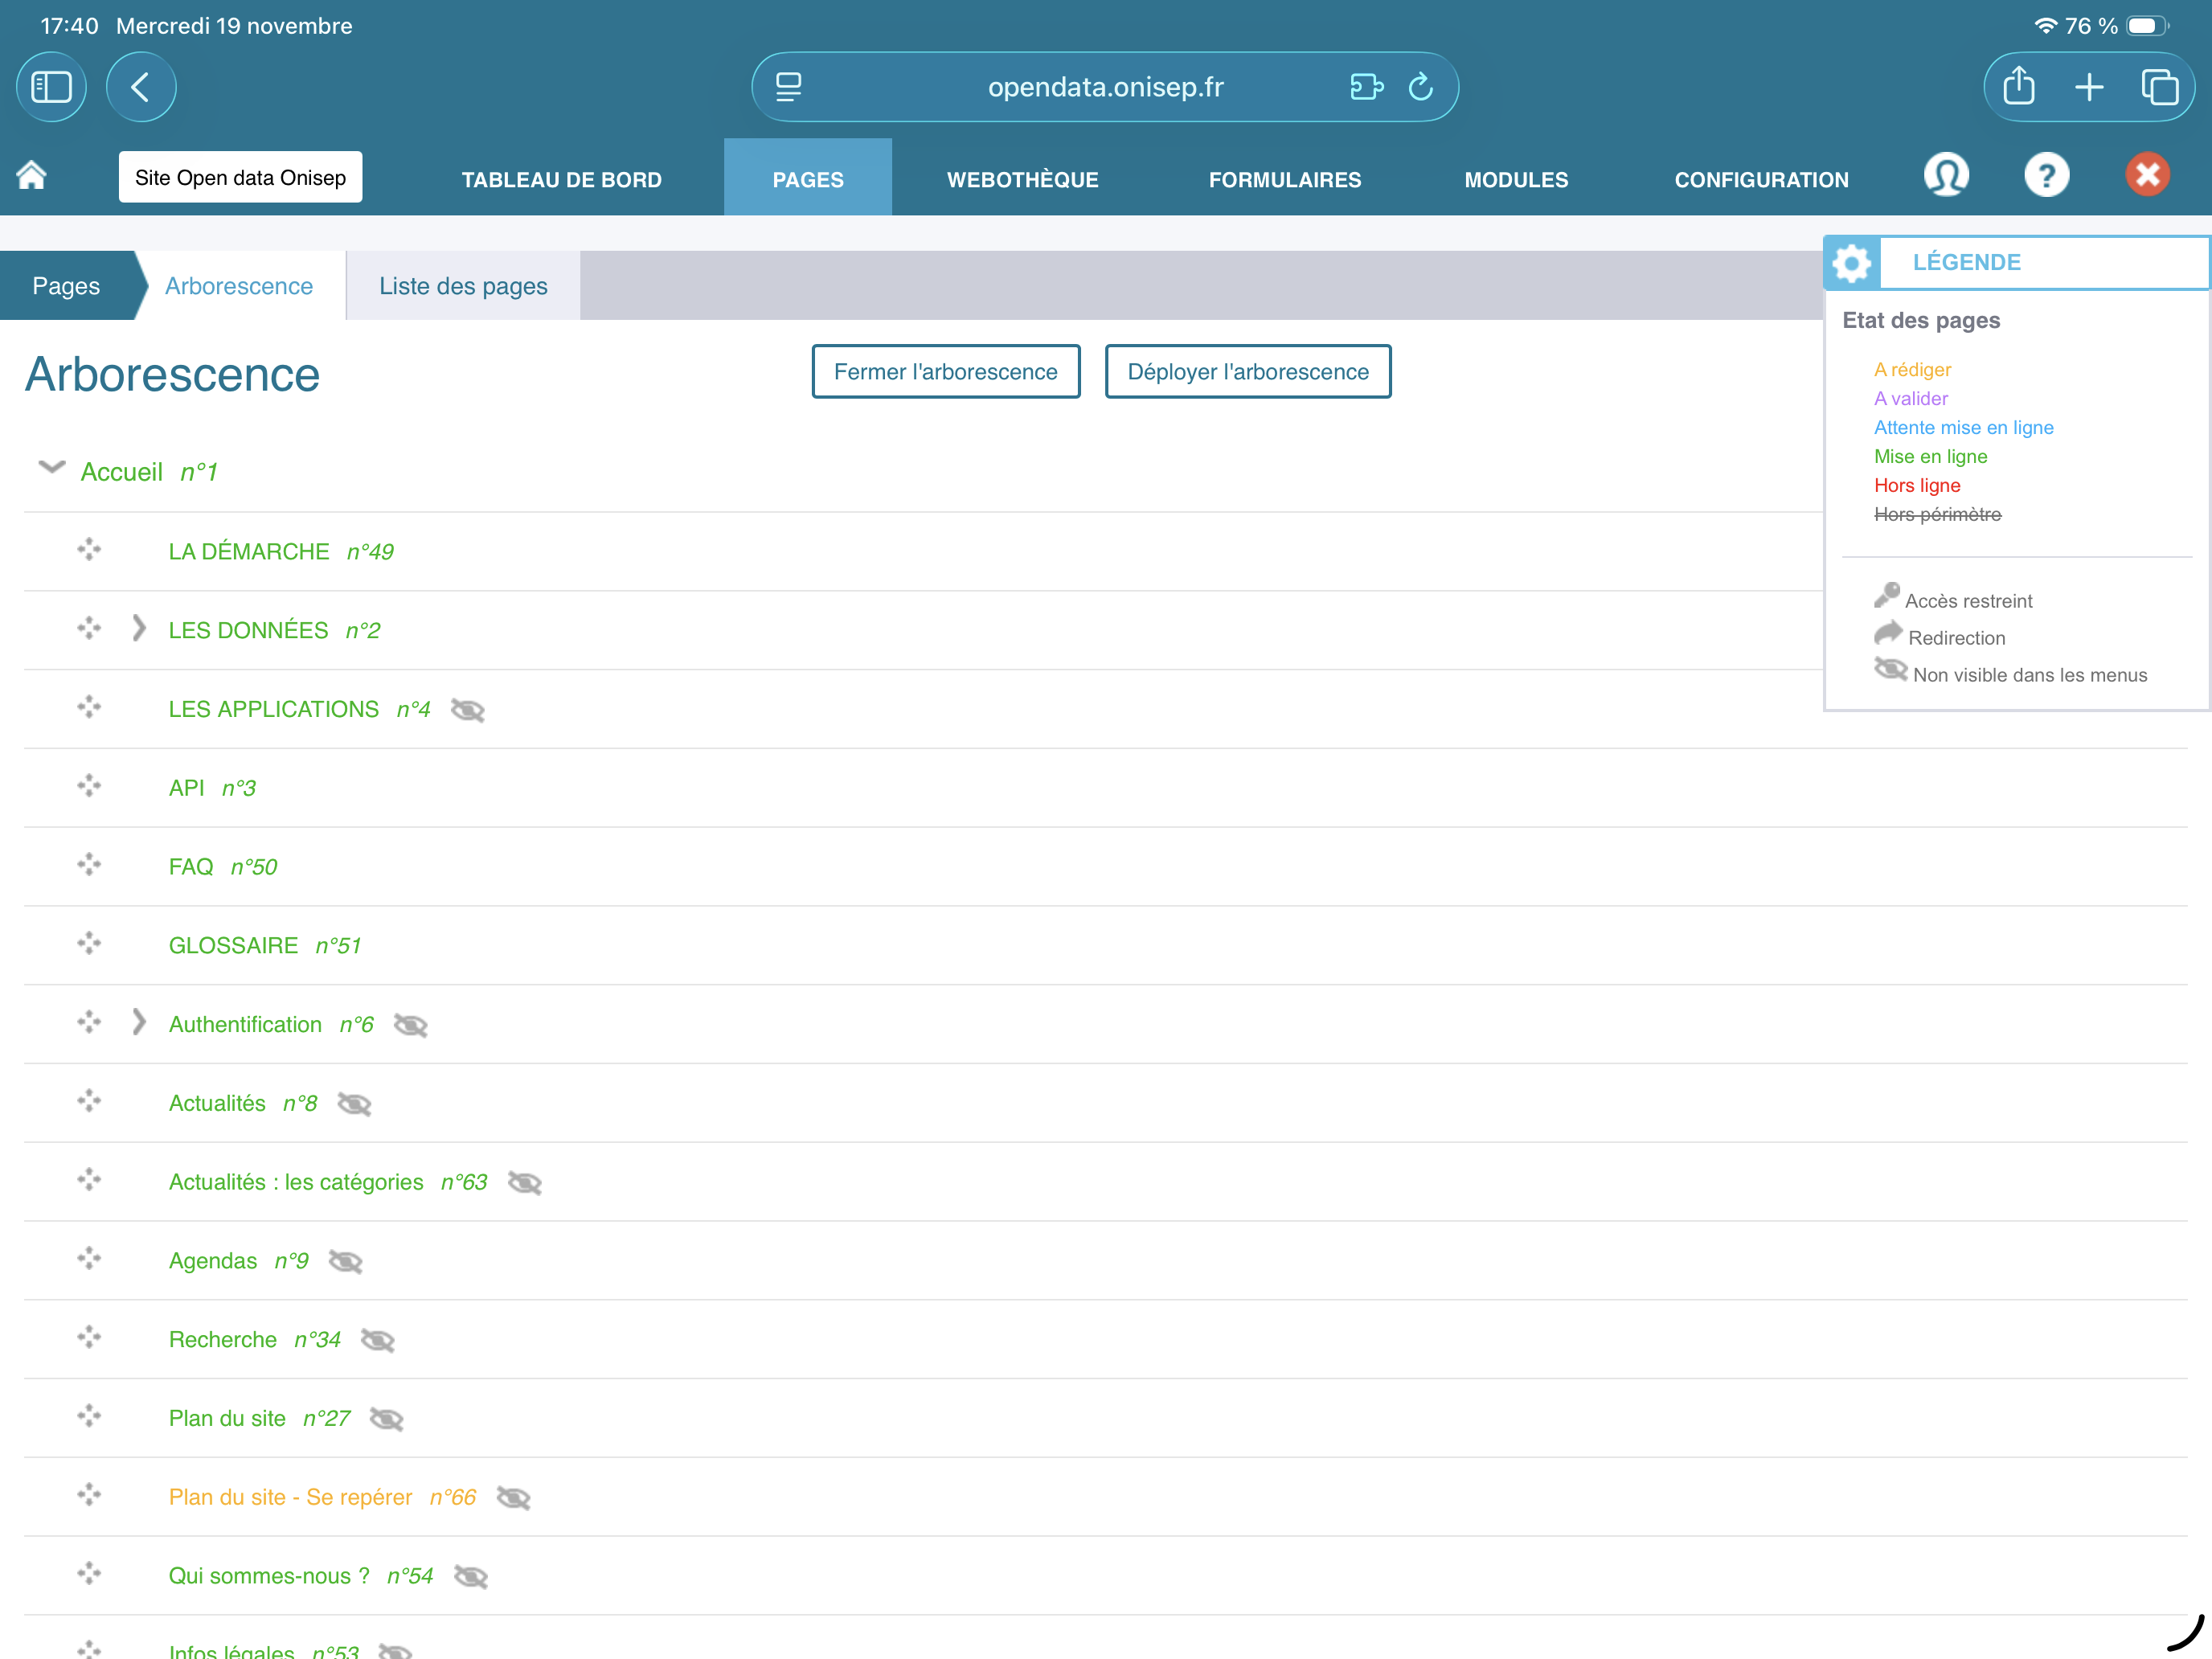
Task: Toggle the Safari sidebar button
Action: [x=51, y=87]
